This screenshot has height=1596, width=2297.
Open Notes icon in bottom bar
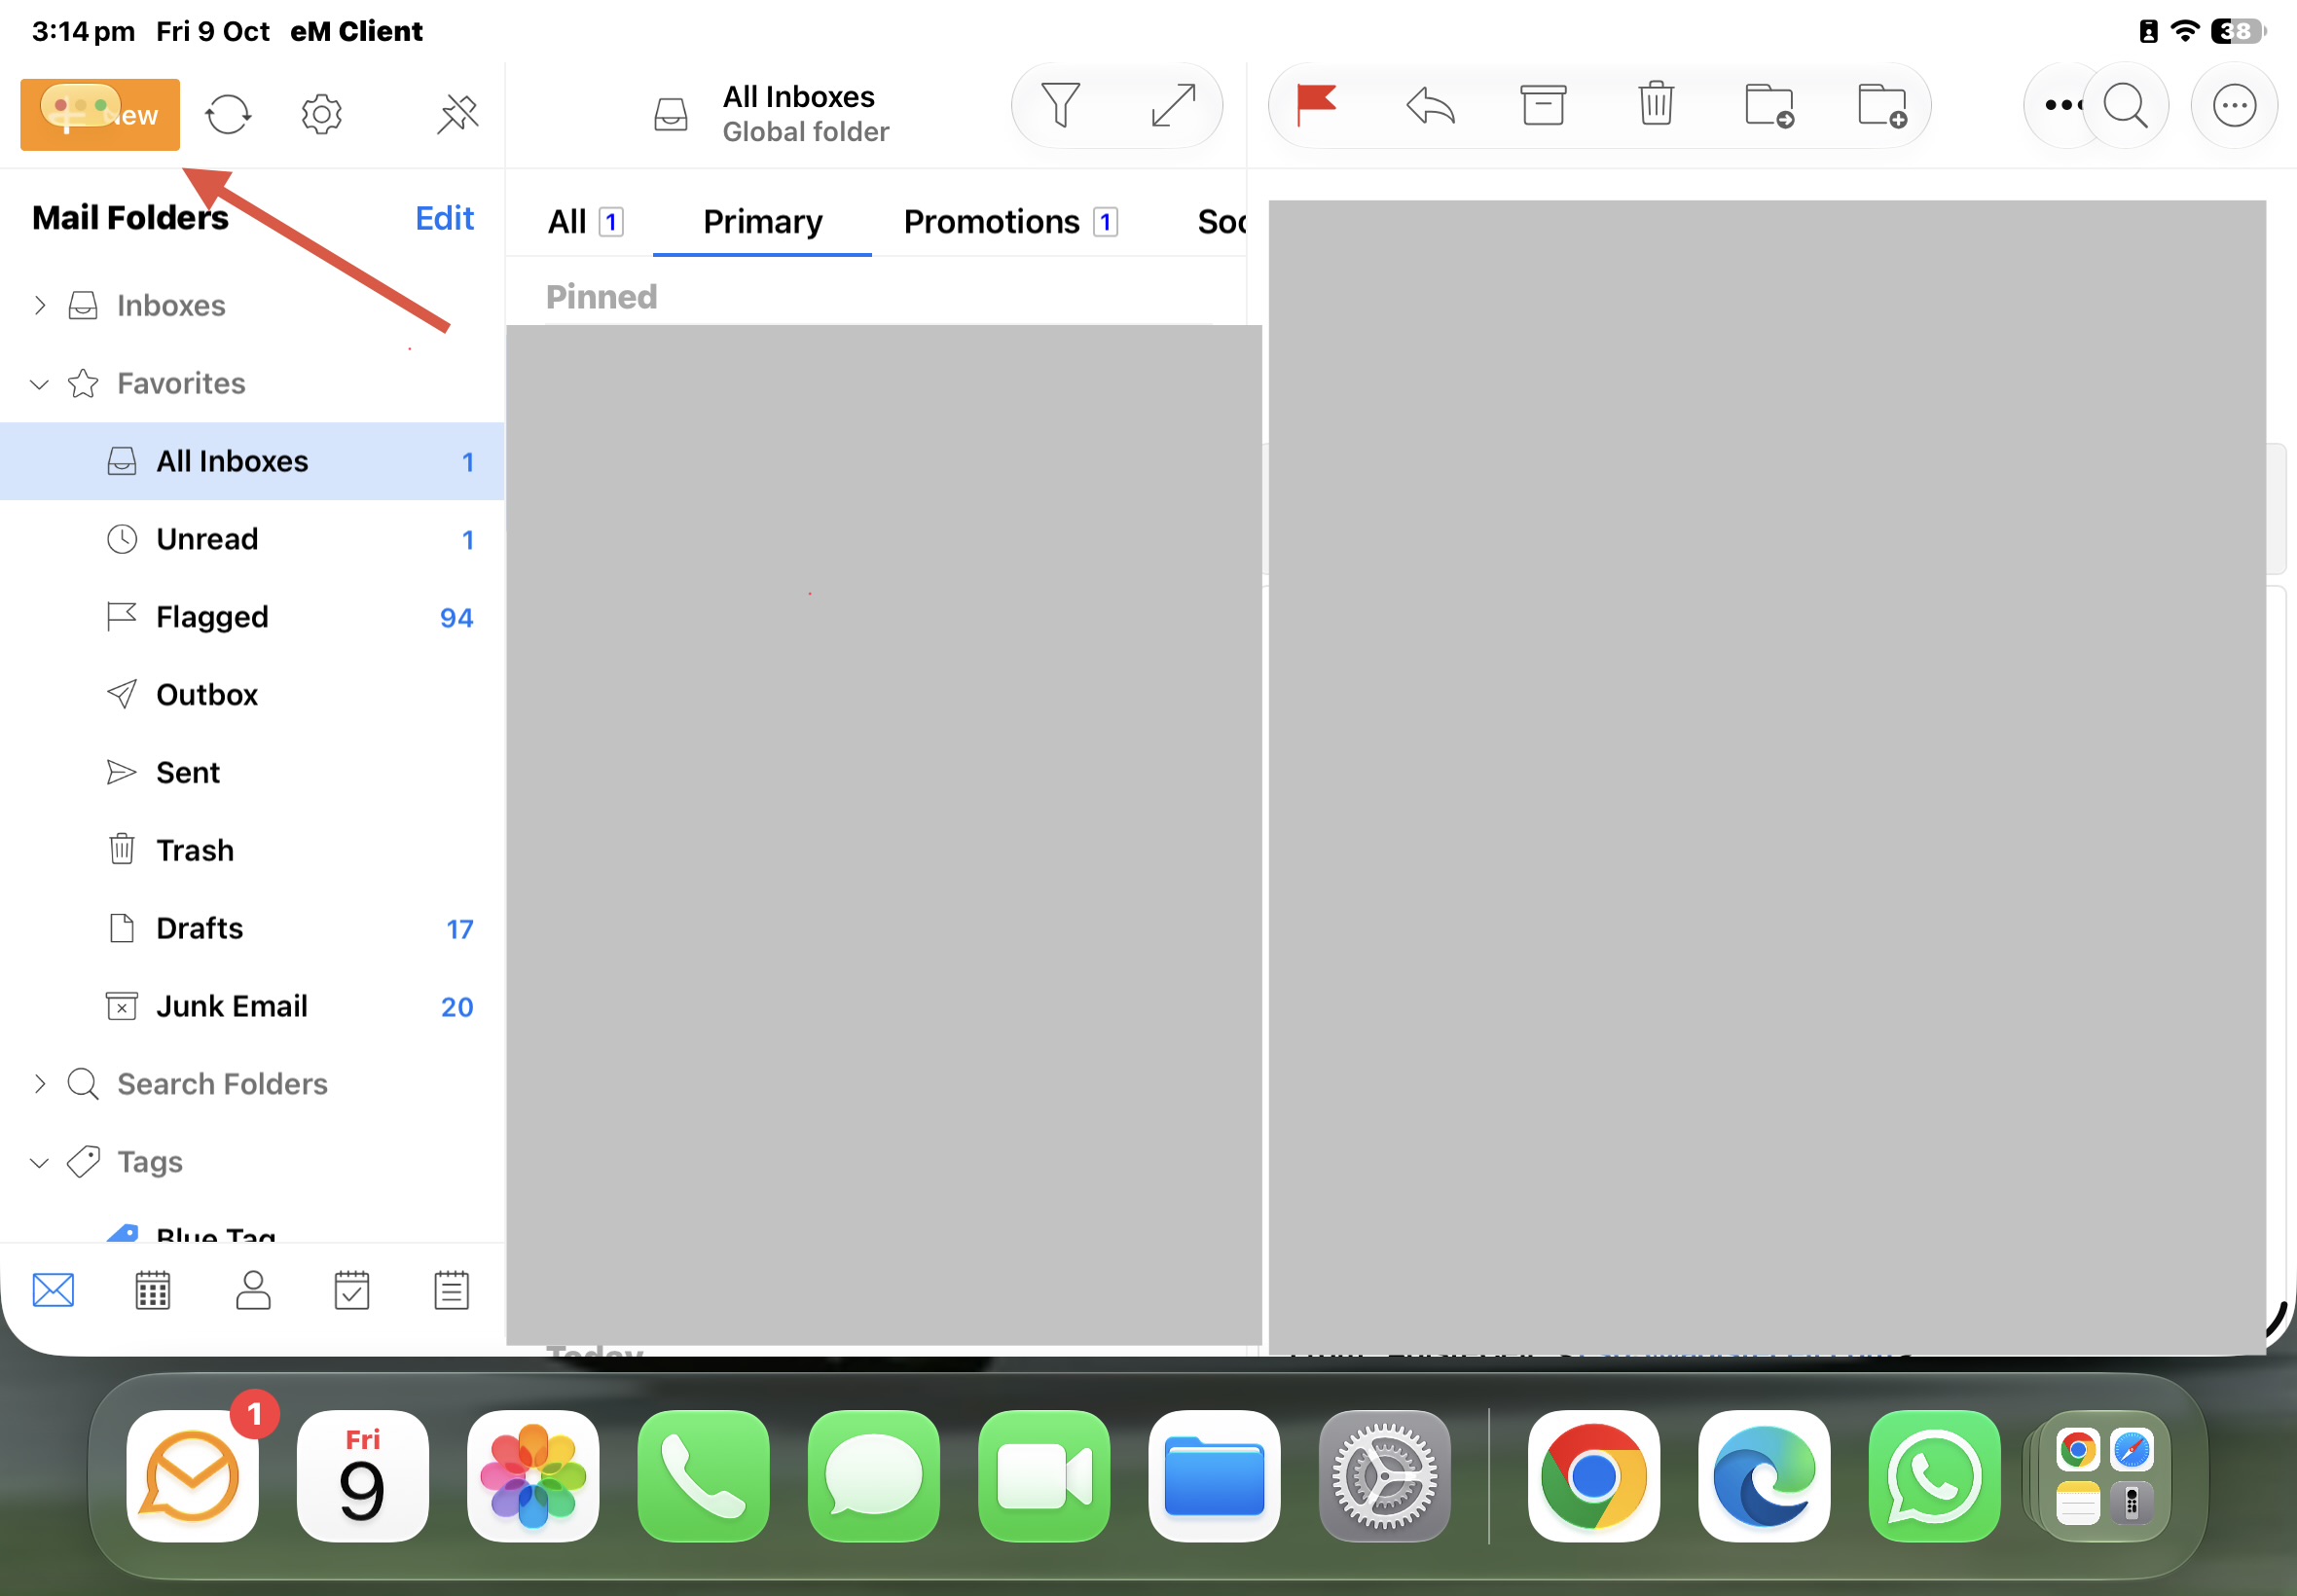click(x=452, y=1290)
